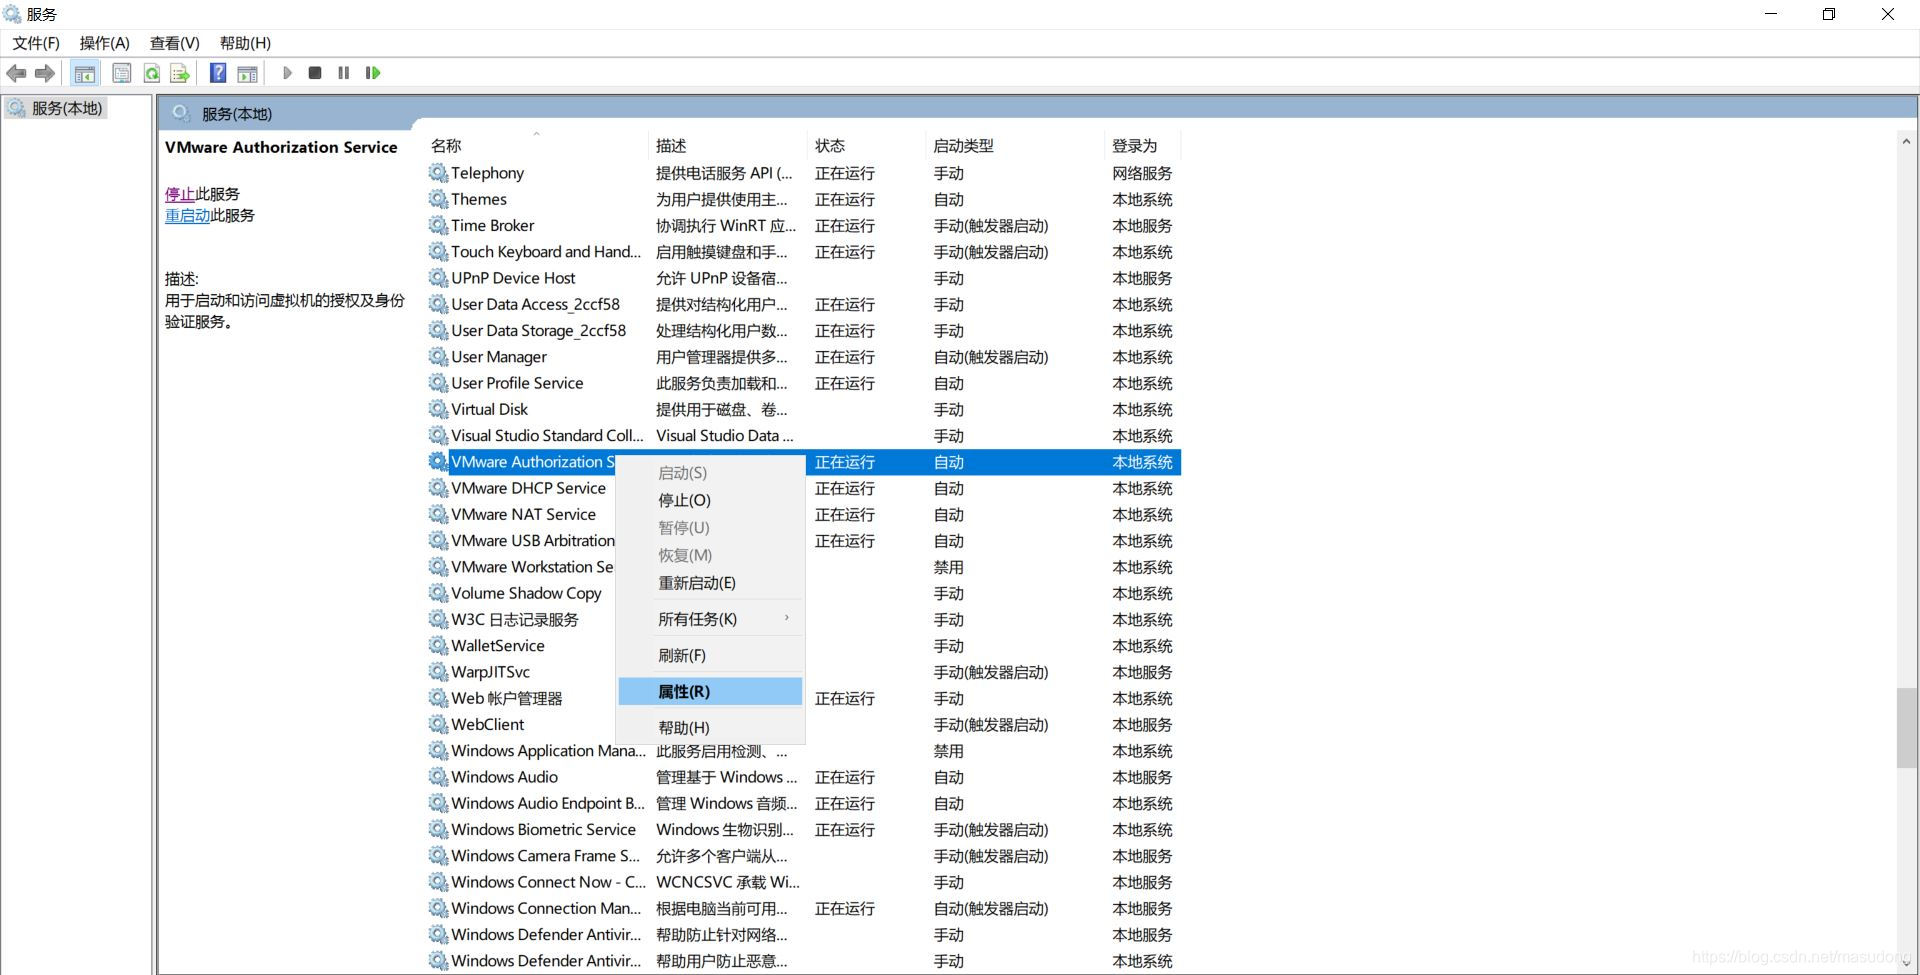Select Windows Application Mana... service
The height and width of the screenshot is (975, 1920).
[x=803, y=751]
